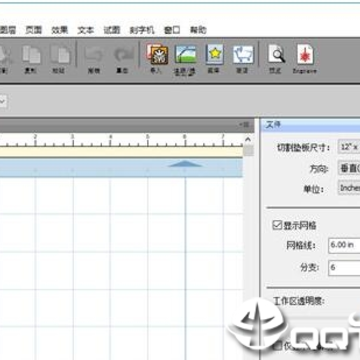Screen dimensions: 360x360
Task: Open the 方向 (Orientation) dropdown
Action: point(349,168)
